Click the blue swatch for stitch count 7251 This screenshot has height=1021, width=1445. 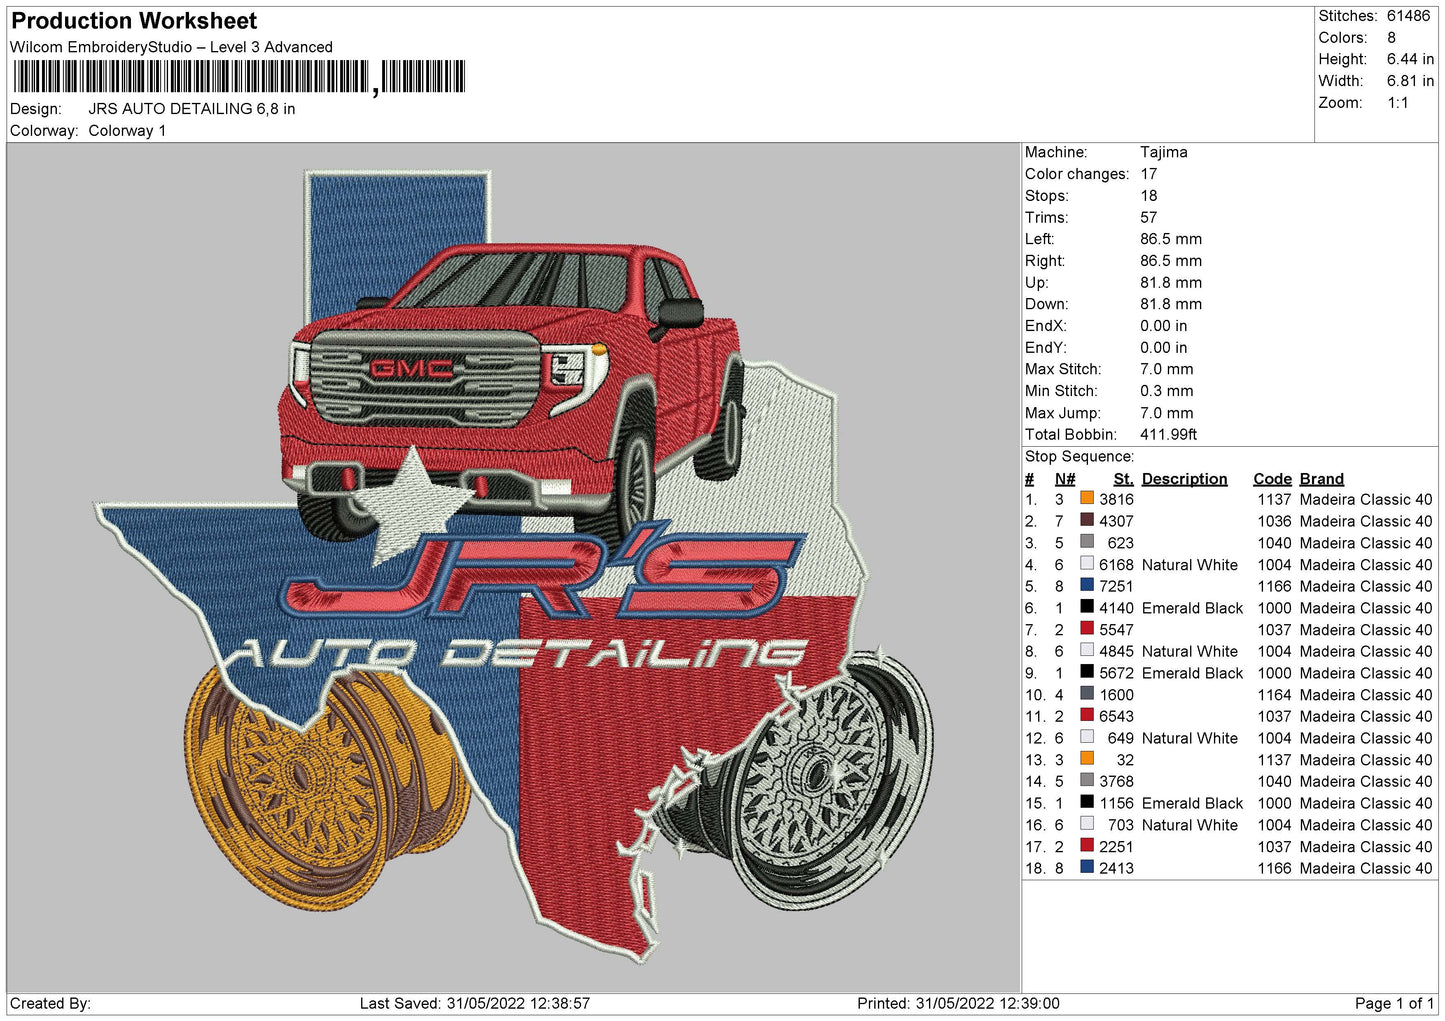[1087, 585]
